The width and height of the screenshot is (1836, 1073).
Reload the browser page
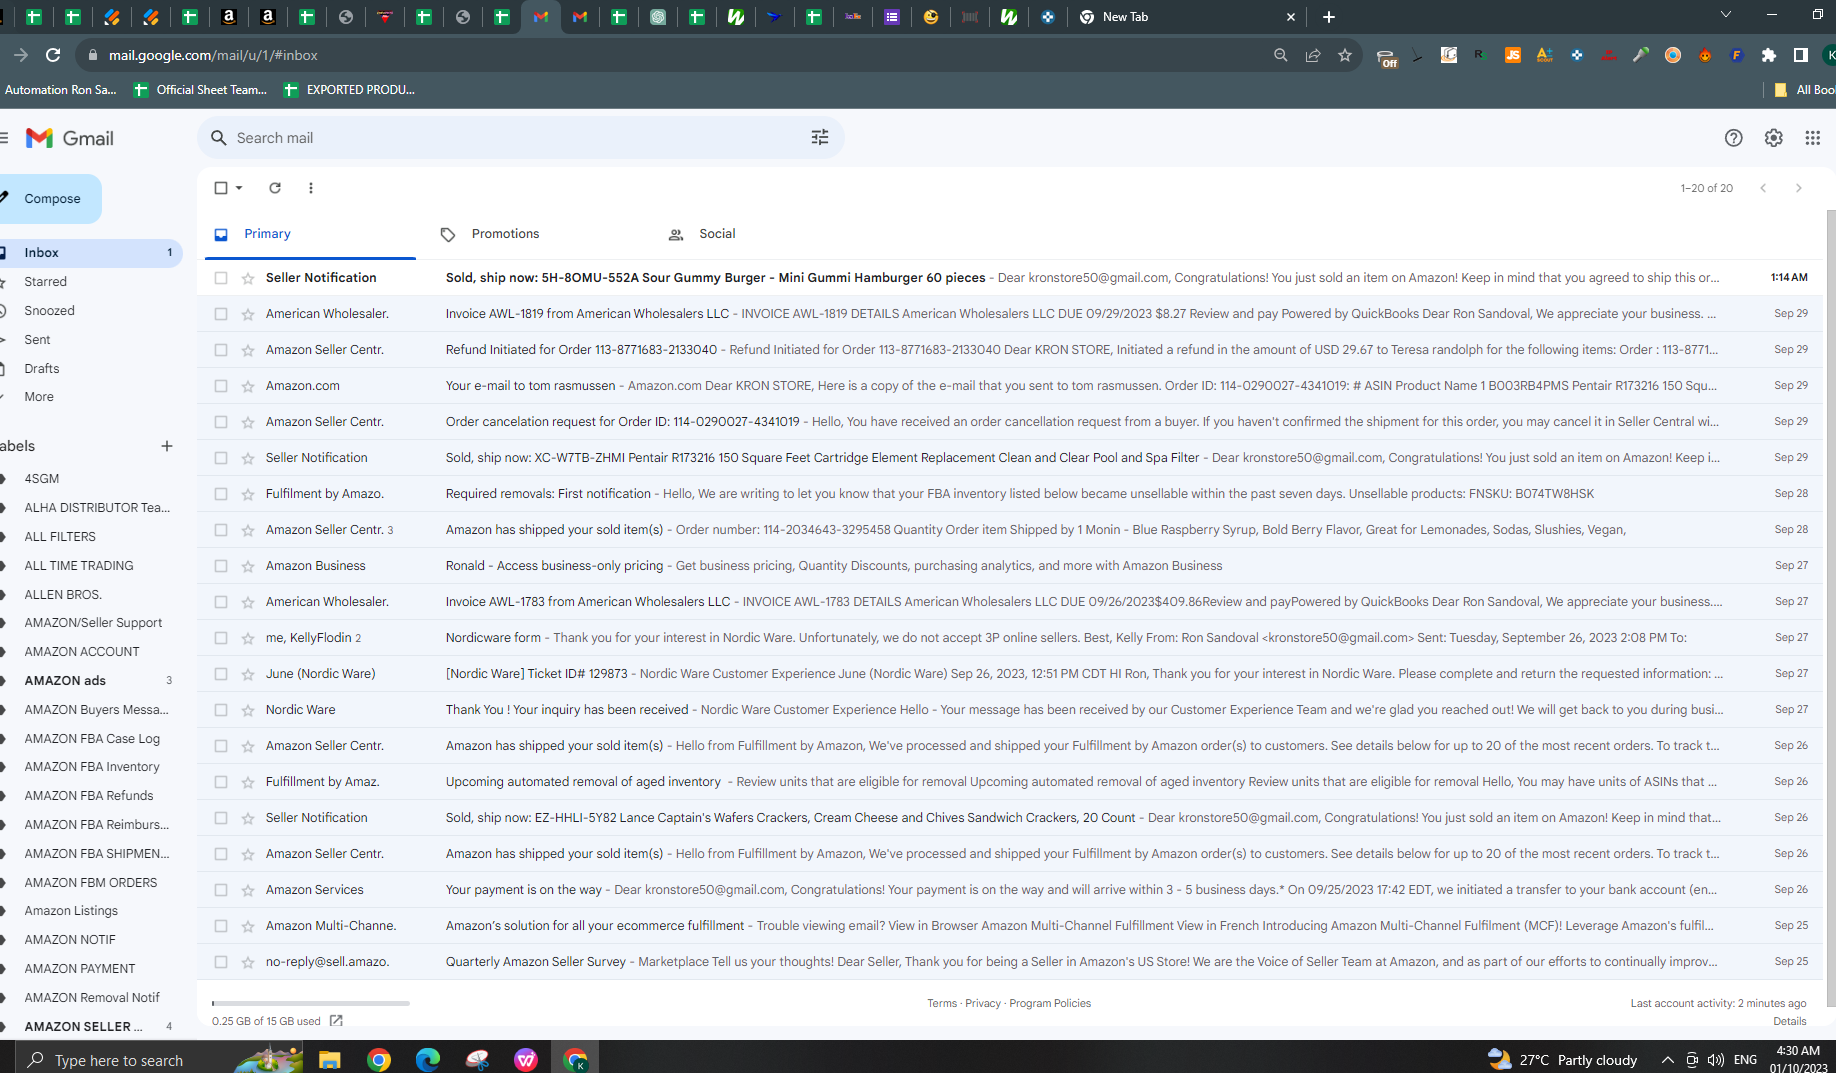pyautogui.click(x=53, y=55)
